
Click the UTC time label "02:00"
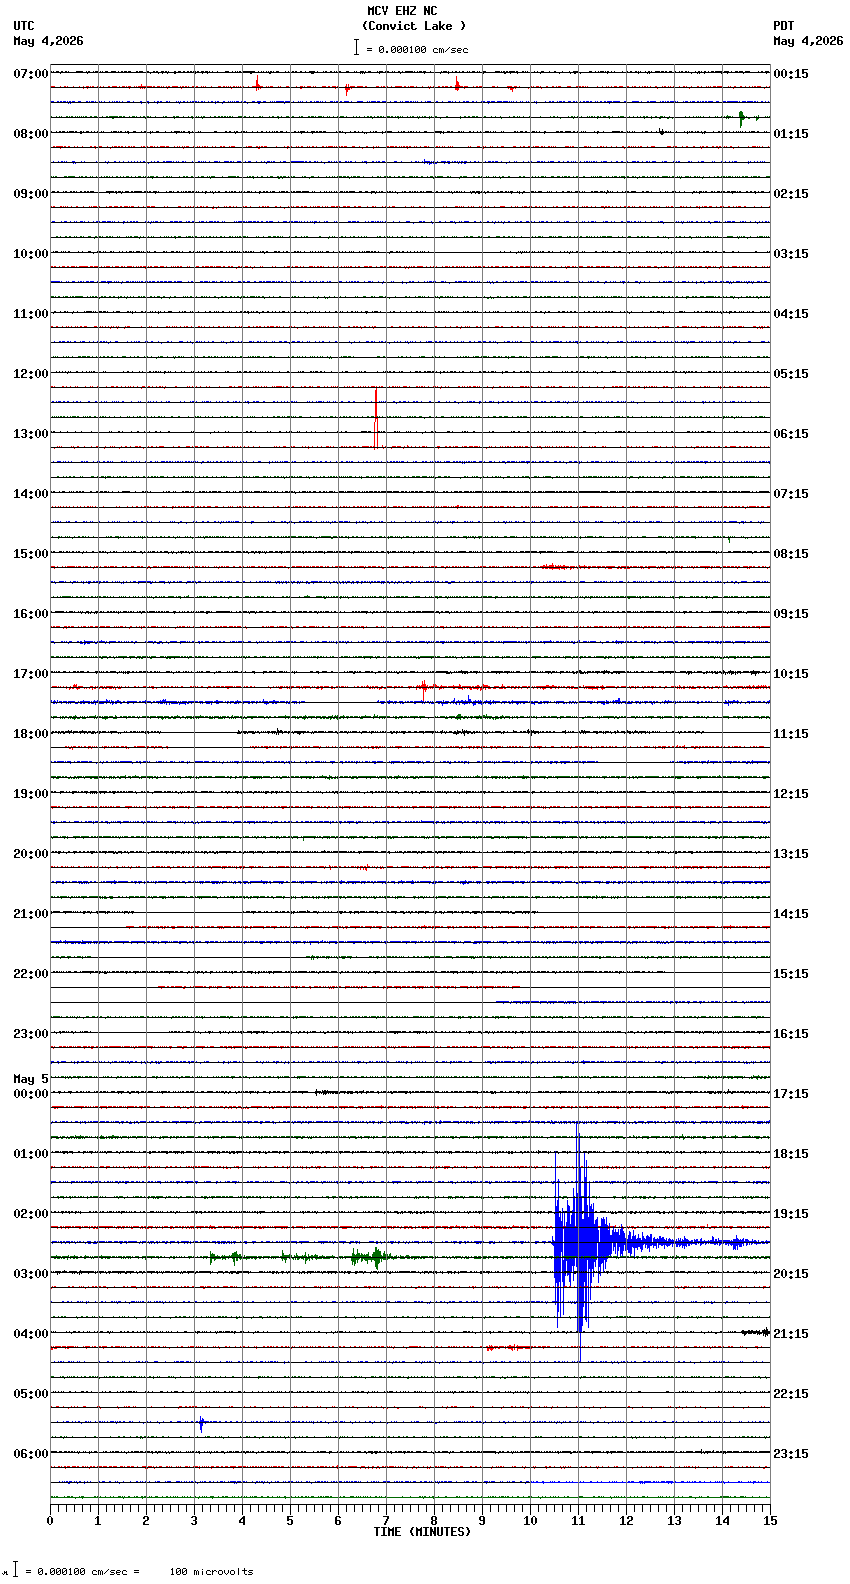pos(31,1214)
